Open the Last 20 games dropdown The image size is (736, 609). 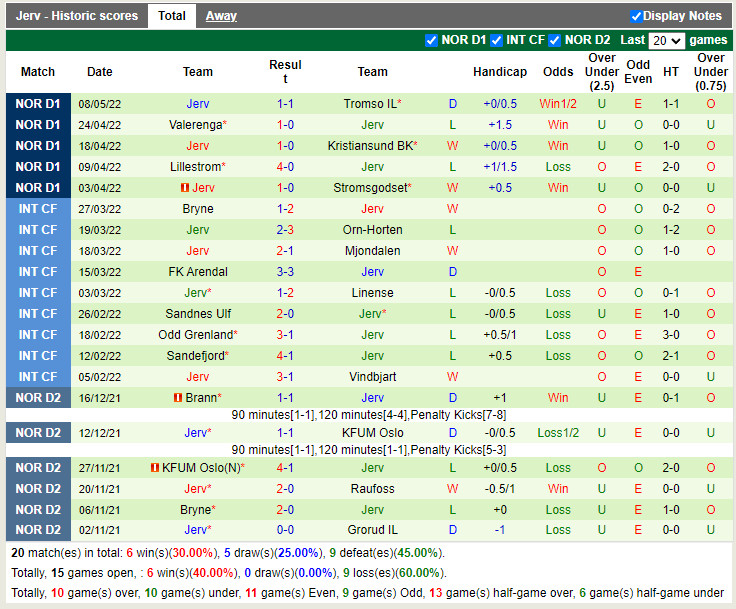(x=666, y=41)
